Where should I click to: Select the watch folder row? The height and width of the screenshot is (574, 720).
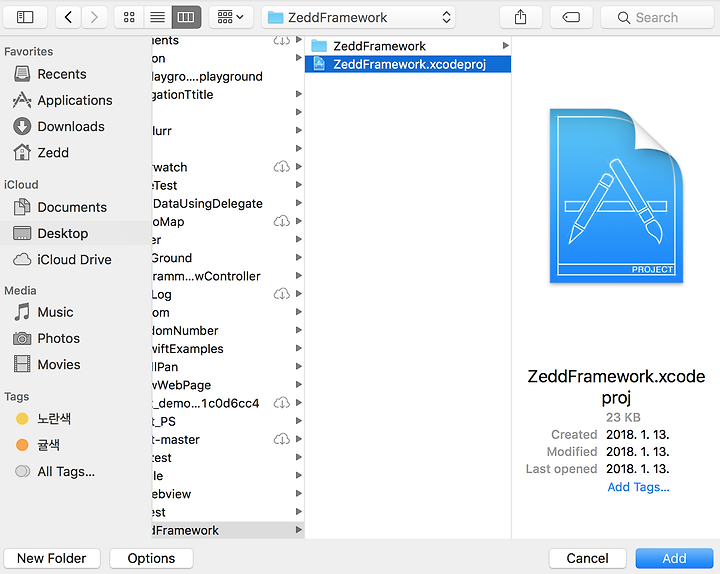coord(228,167)
